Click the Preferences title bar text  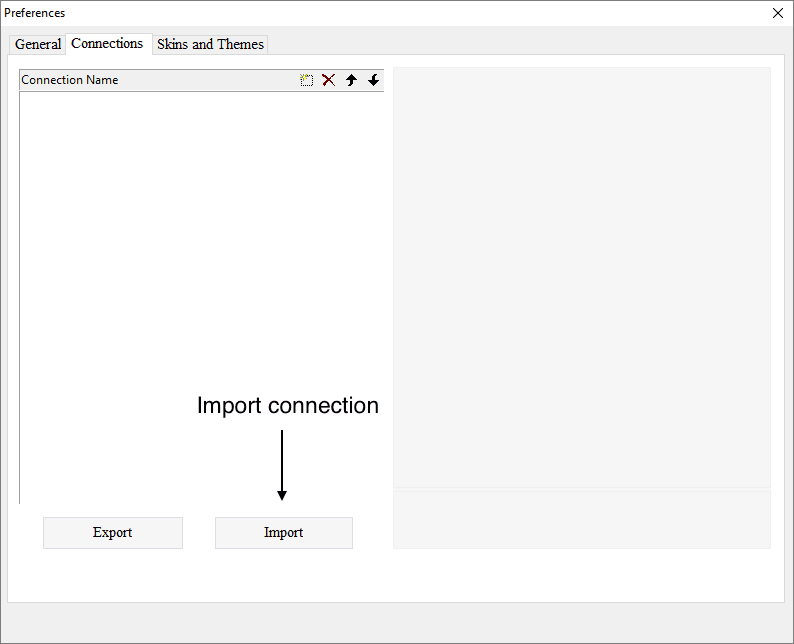[35, 13]
